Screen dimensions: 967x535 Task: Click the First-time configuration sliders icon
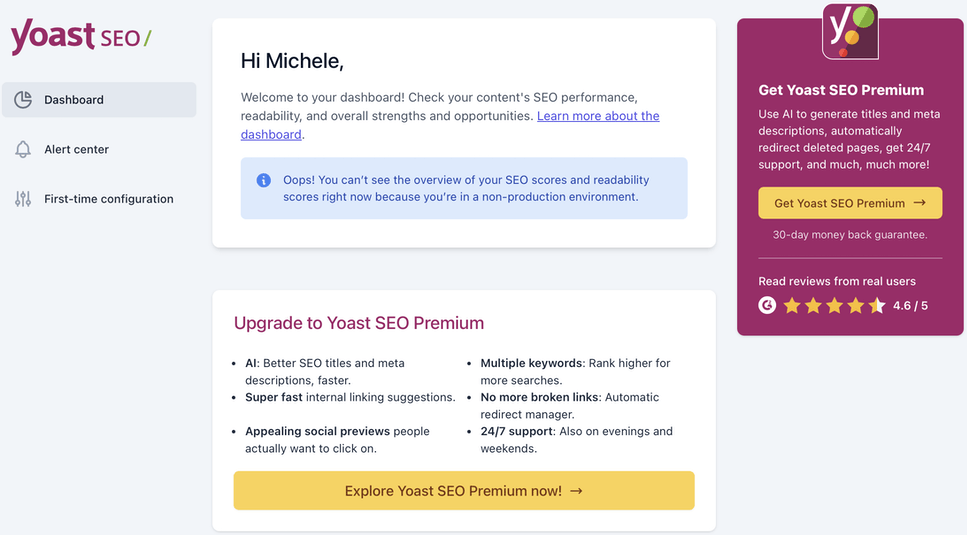(23, 199)
